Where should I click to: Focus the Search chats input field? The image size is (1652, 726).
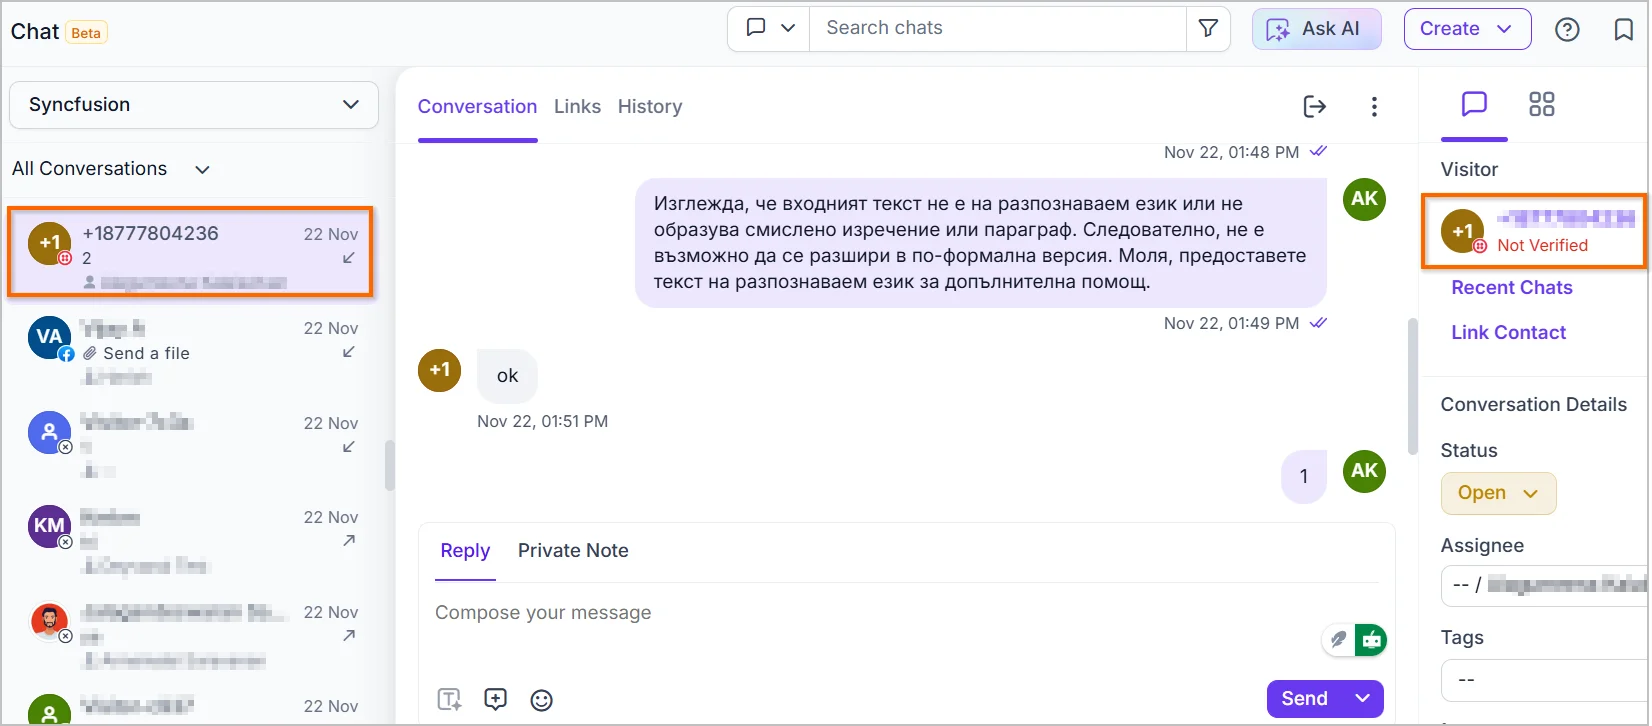997,28
